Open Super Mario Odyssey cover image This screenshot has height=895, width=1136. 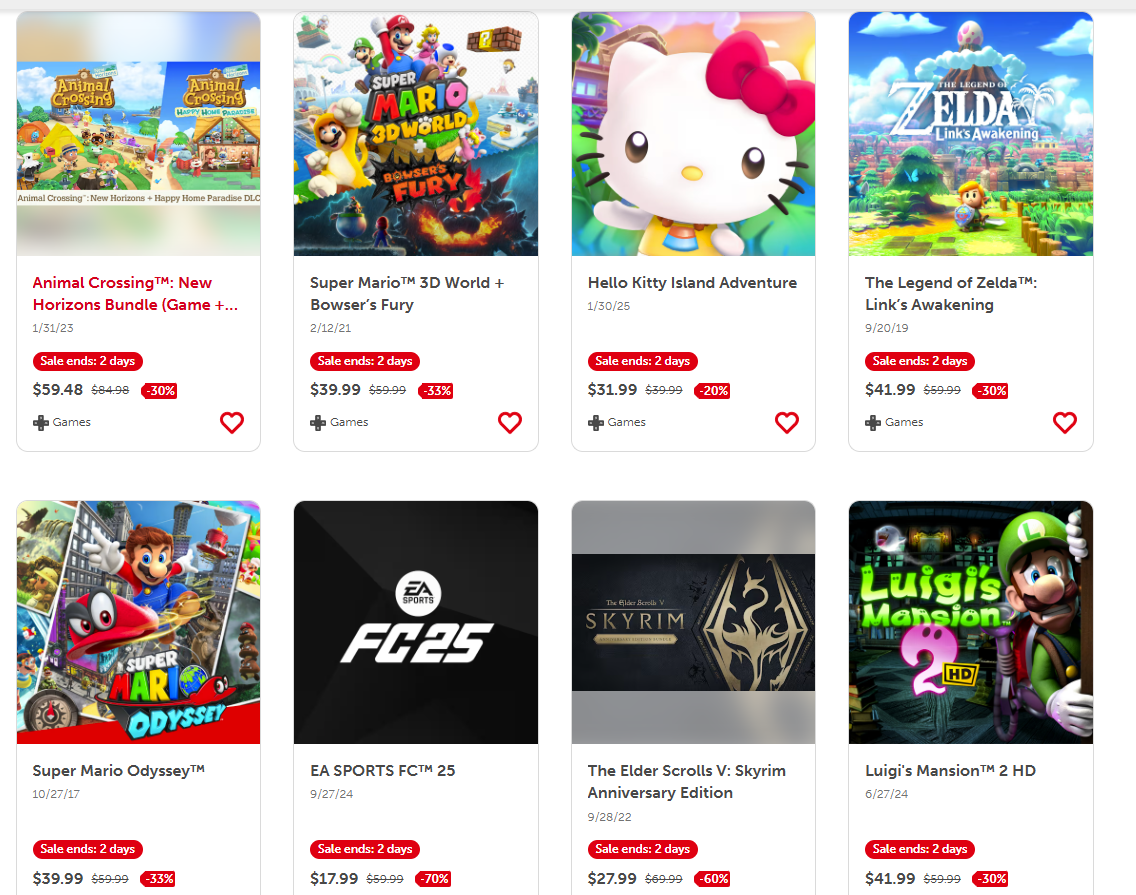click(x=138, y=622)
